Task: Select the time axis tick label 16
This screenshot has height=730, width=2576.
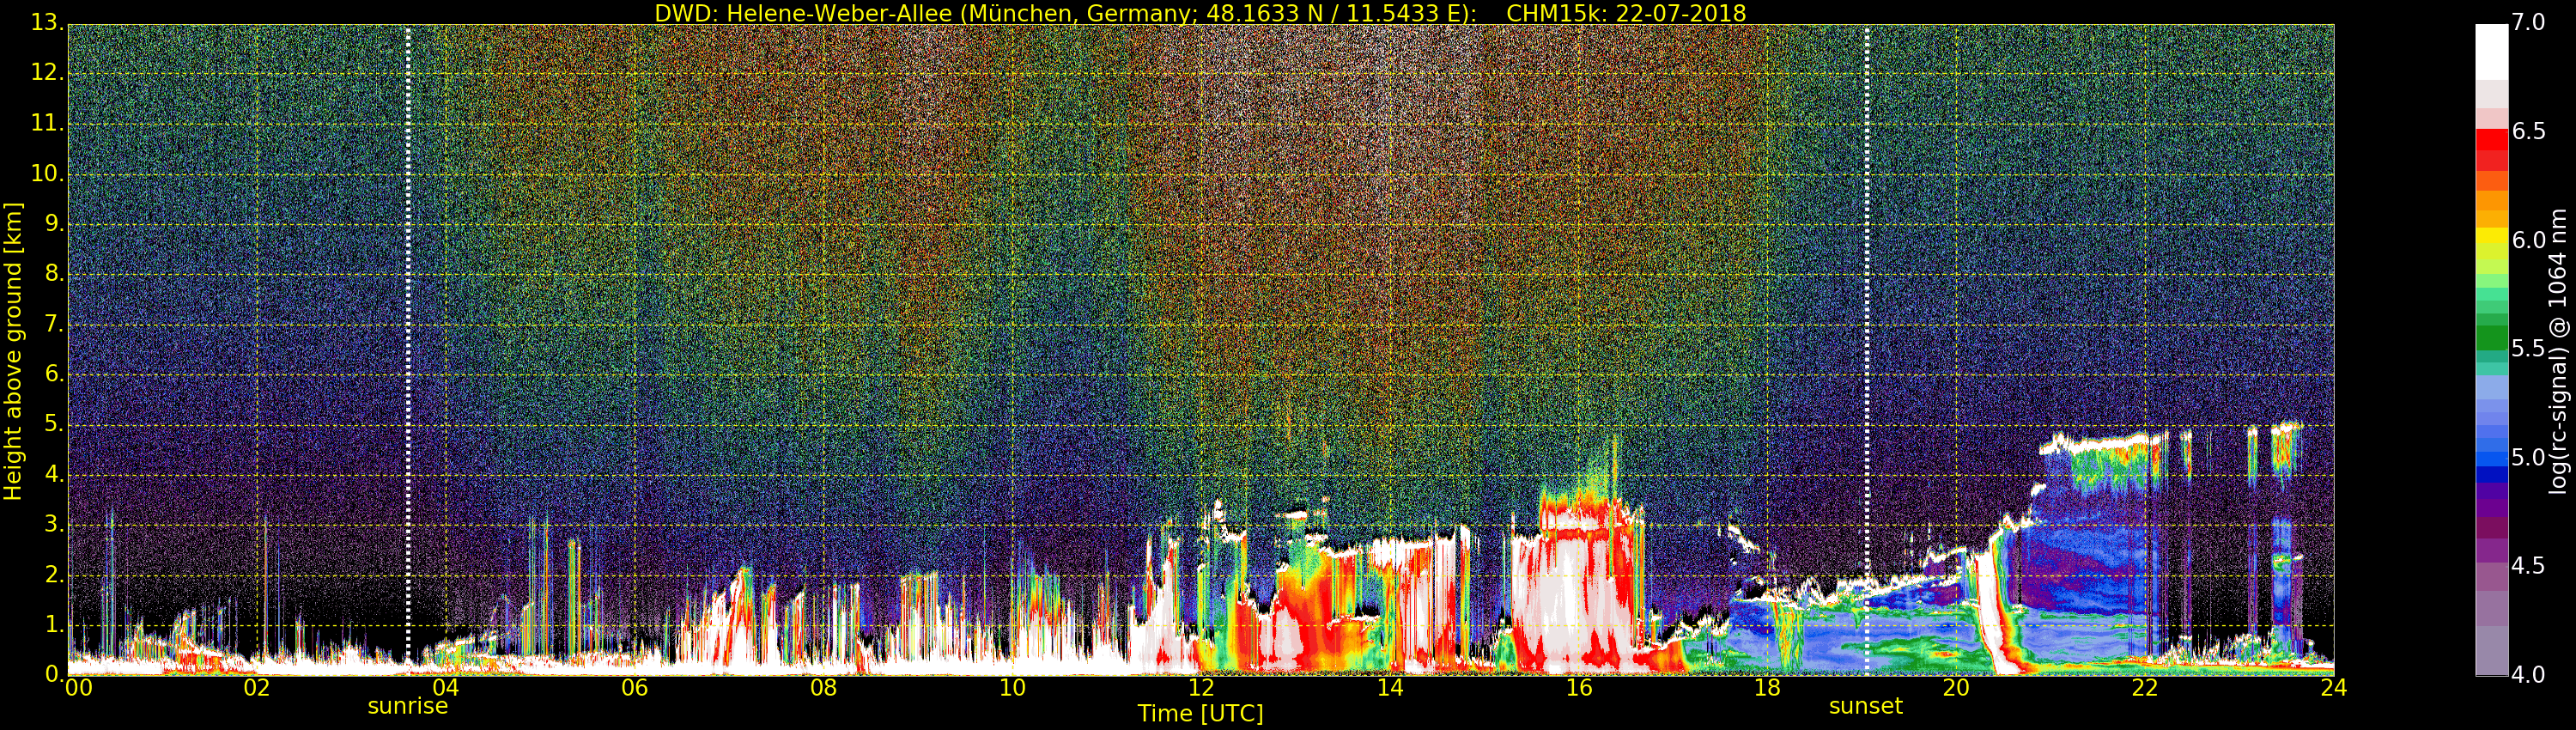Action: (1579, 688)
